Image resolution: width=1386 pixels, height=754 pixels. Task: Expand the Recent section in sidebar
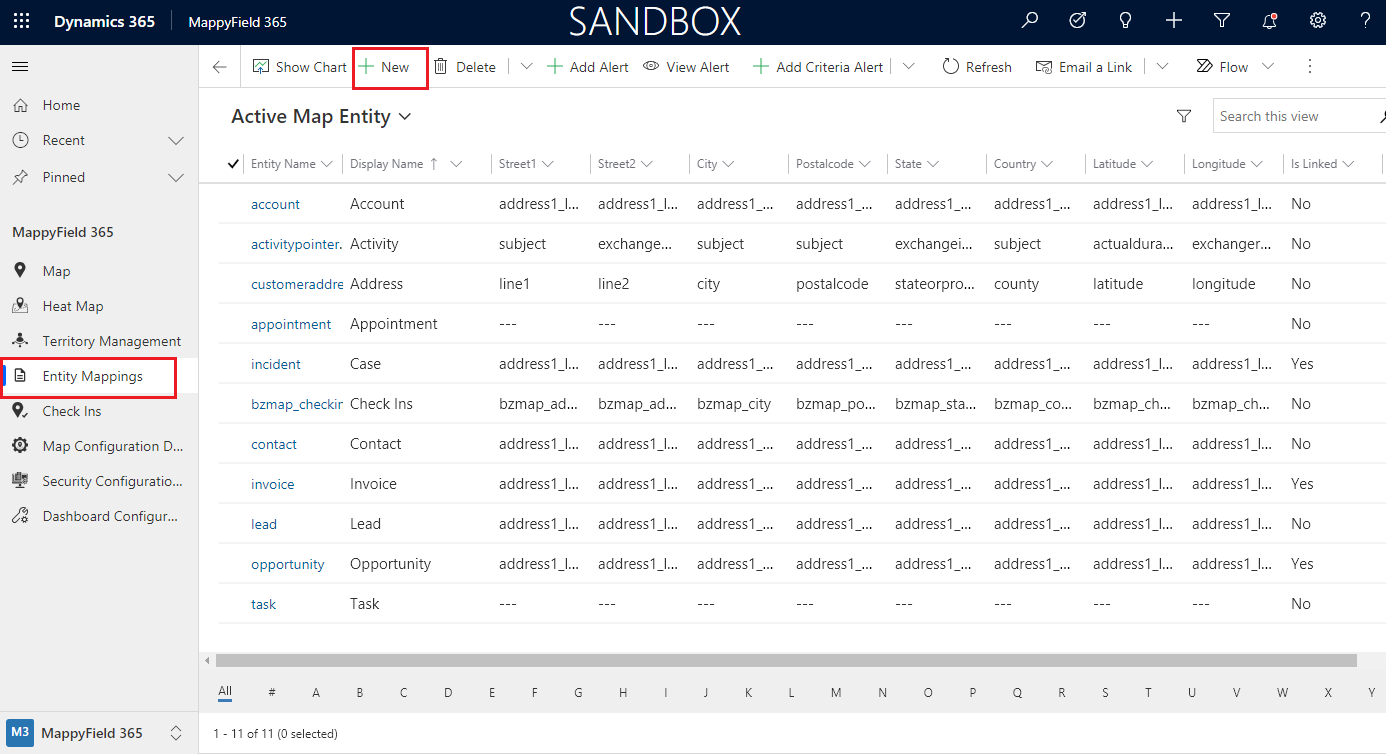point(176,141)
